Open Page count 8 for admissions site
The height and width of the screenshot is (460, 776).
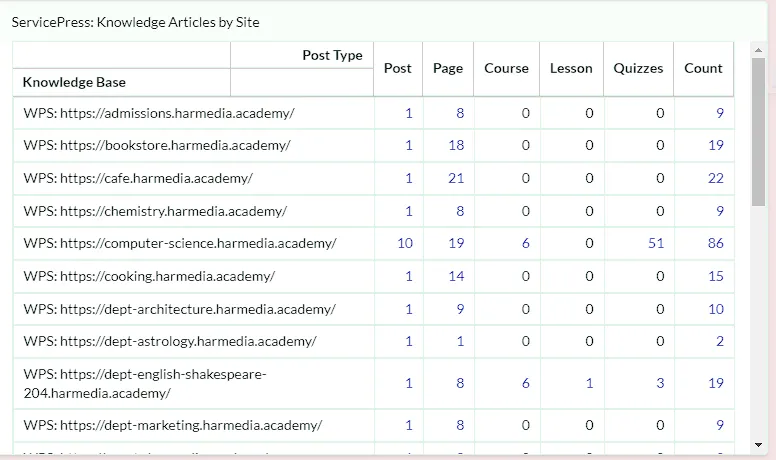pos(460,113)
